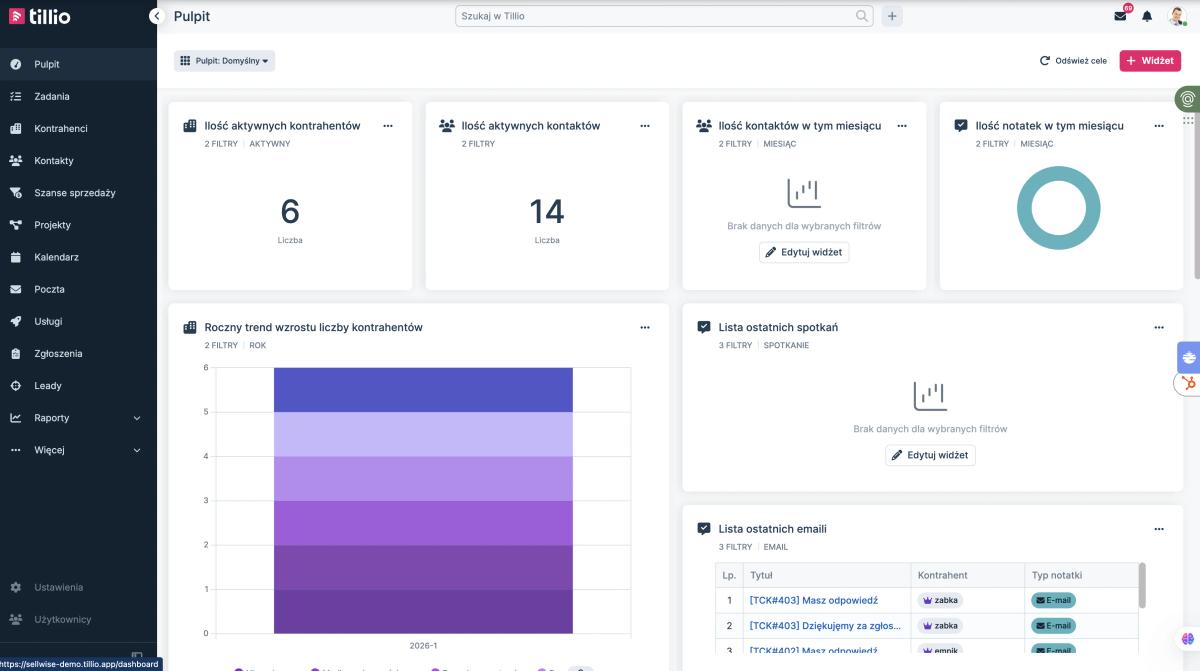The width and height of the screenshot is (1200, 671).
Task: Click the value 6 in active contractors widget
Action: coord(290,211)
